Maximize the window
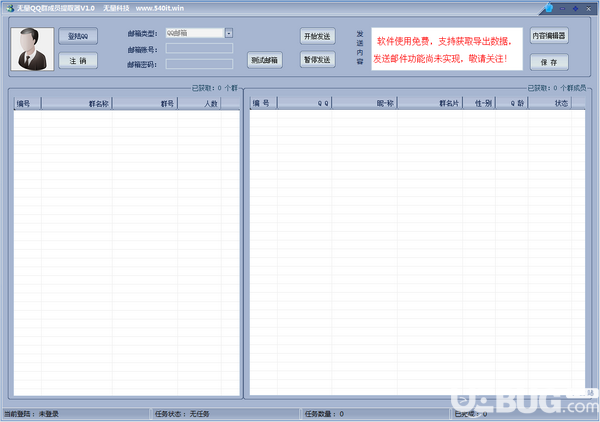 point(575,8)
